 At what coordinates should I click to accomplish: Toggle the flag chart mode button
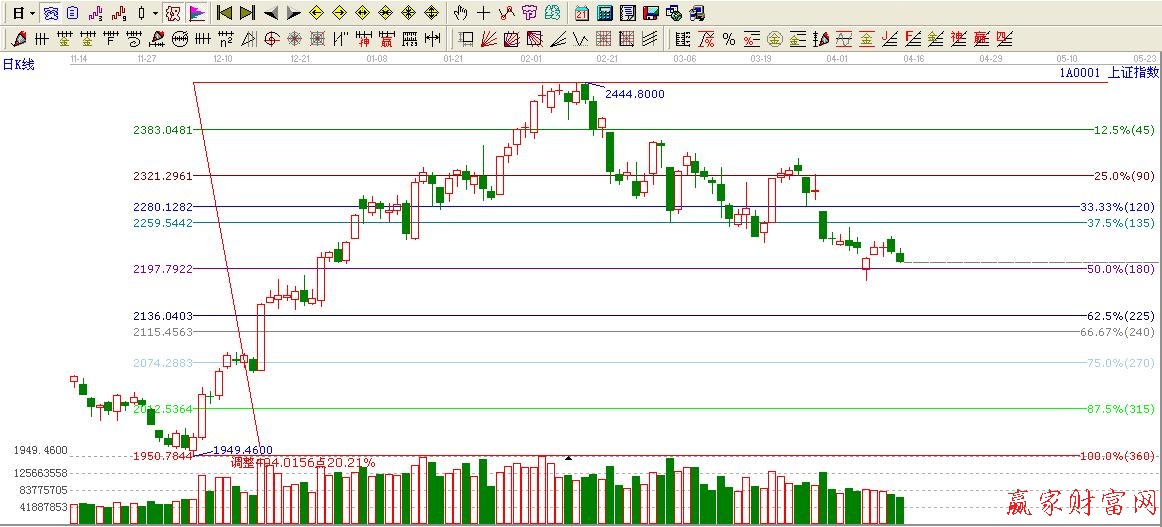197,13
